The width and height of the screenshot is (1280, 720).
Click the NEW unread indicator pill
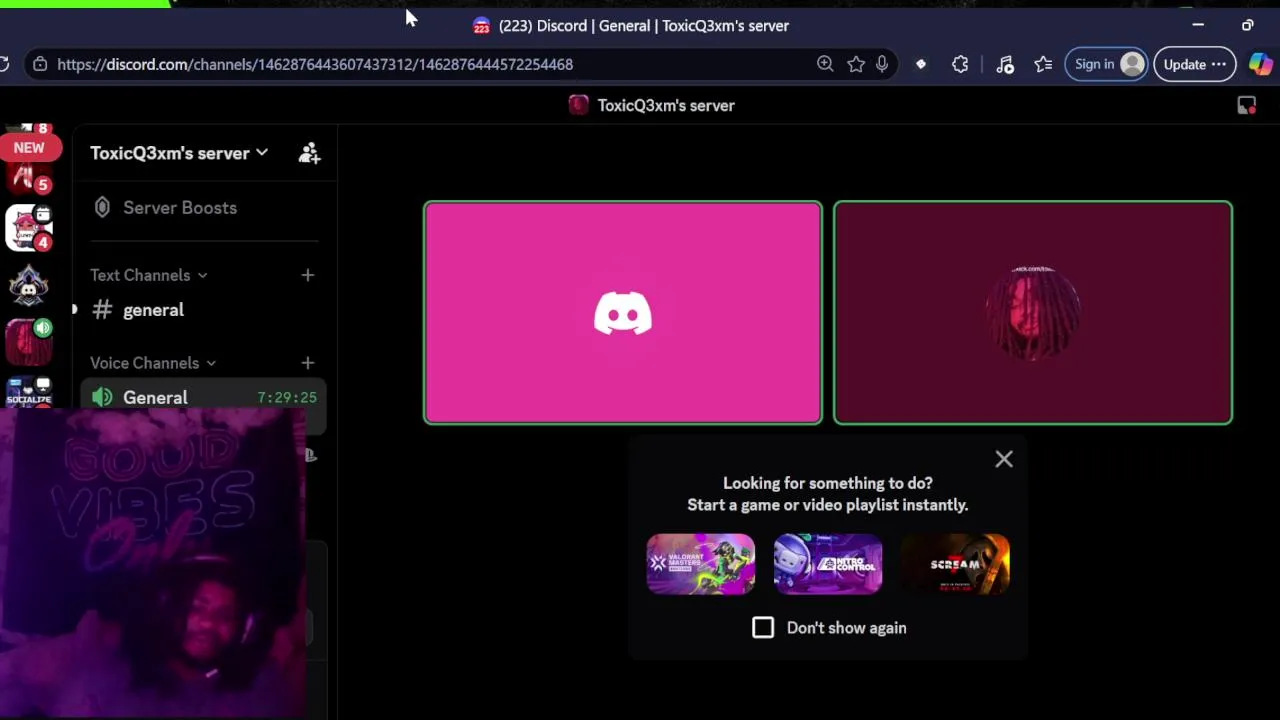(29, 147)
